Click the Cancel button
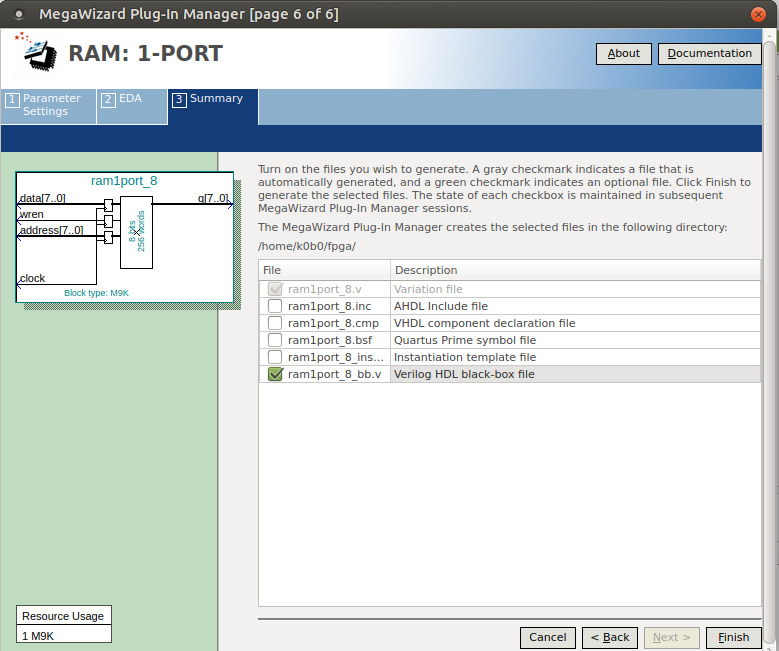This screenshot has width=779, height=651. 547,638
